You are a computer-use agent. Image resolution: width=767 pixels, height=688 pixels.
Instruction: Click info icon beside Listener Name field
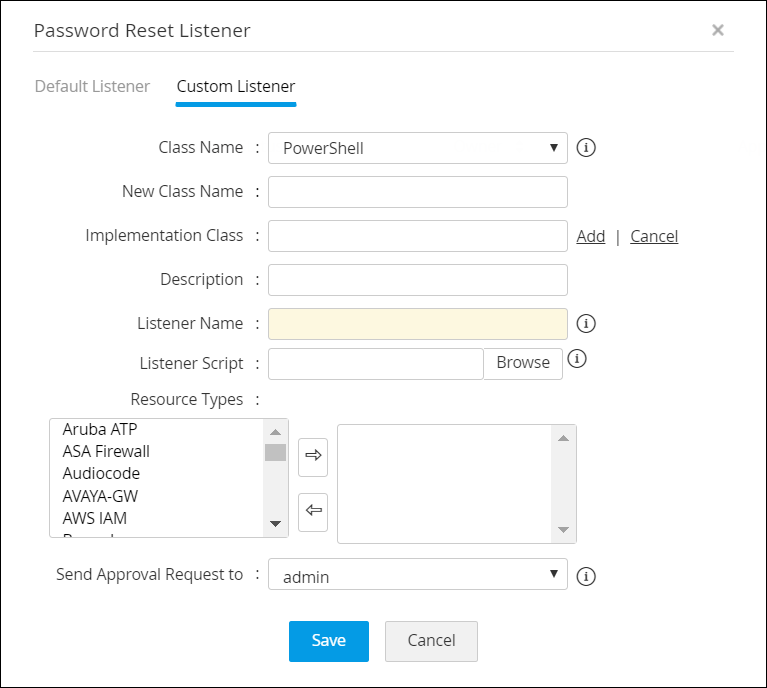[x=587, y=324]
